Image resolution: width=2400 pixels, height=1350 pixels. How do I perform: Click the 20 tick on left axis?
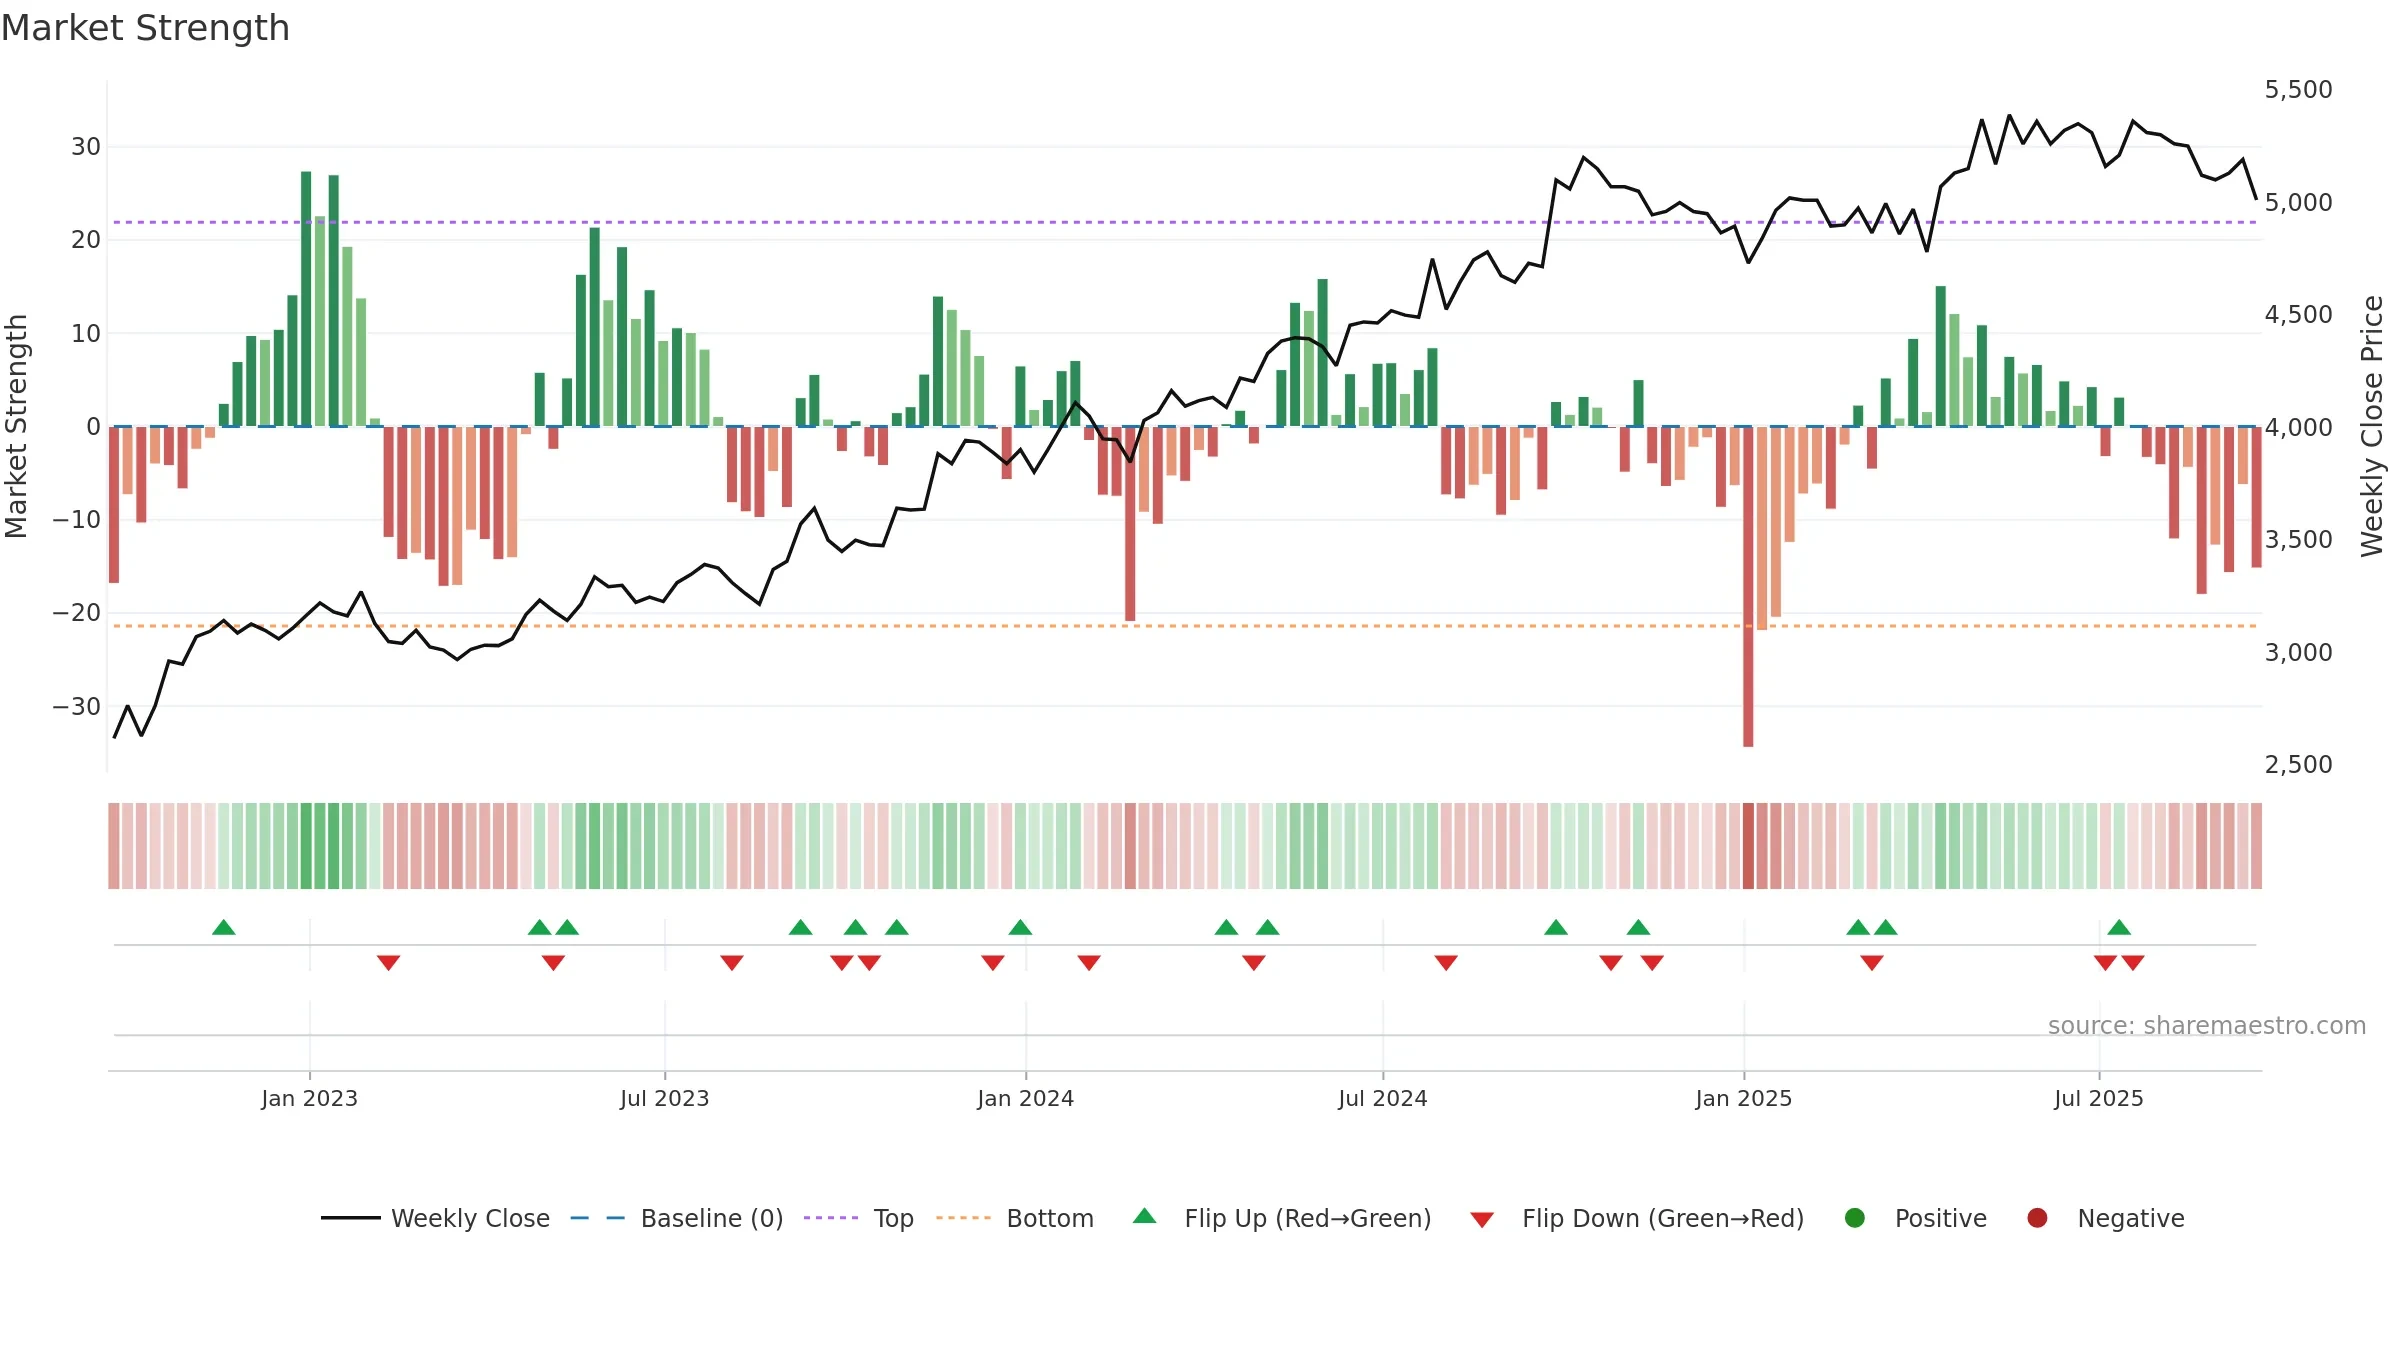coord(86,240)
